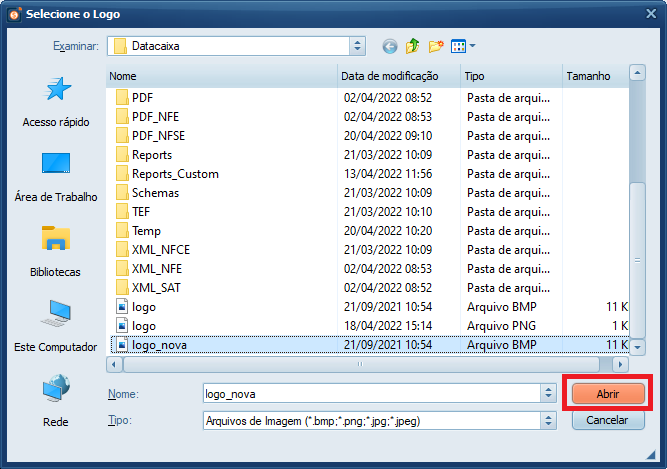The image size is (667, 469).
Task: Go to Área de Trabalho location
Action: [56, 177]
